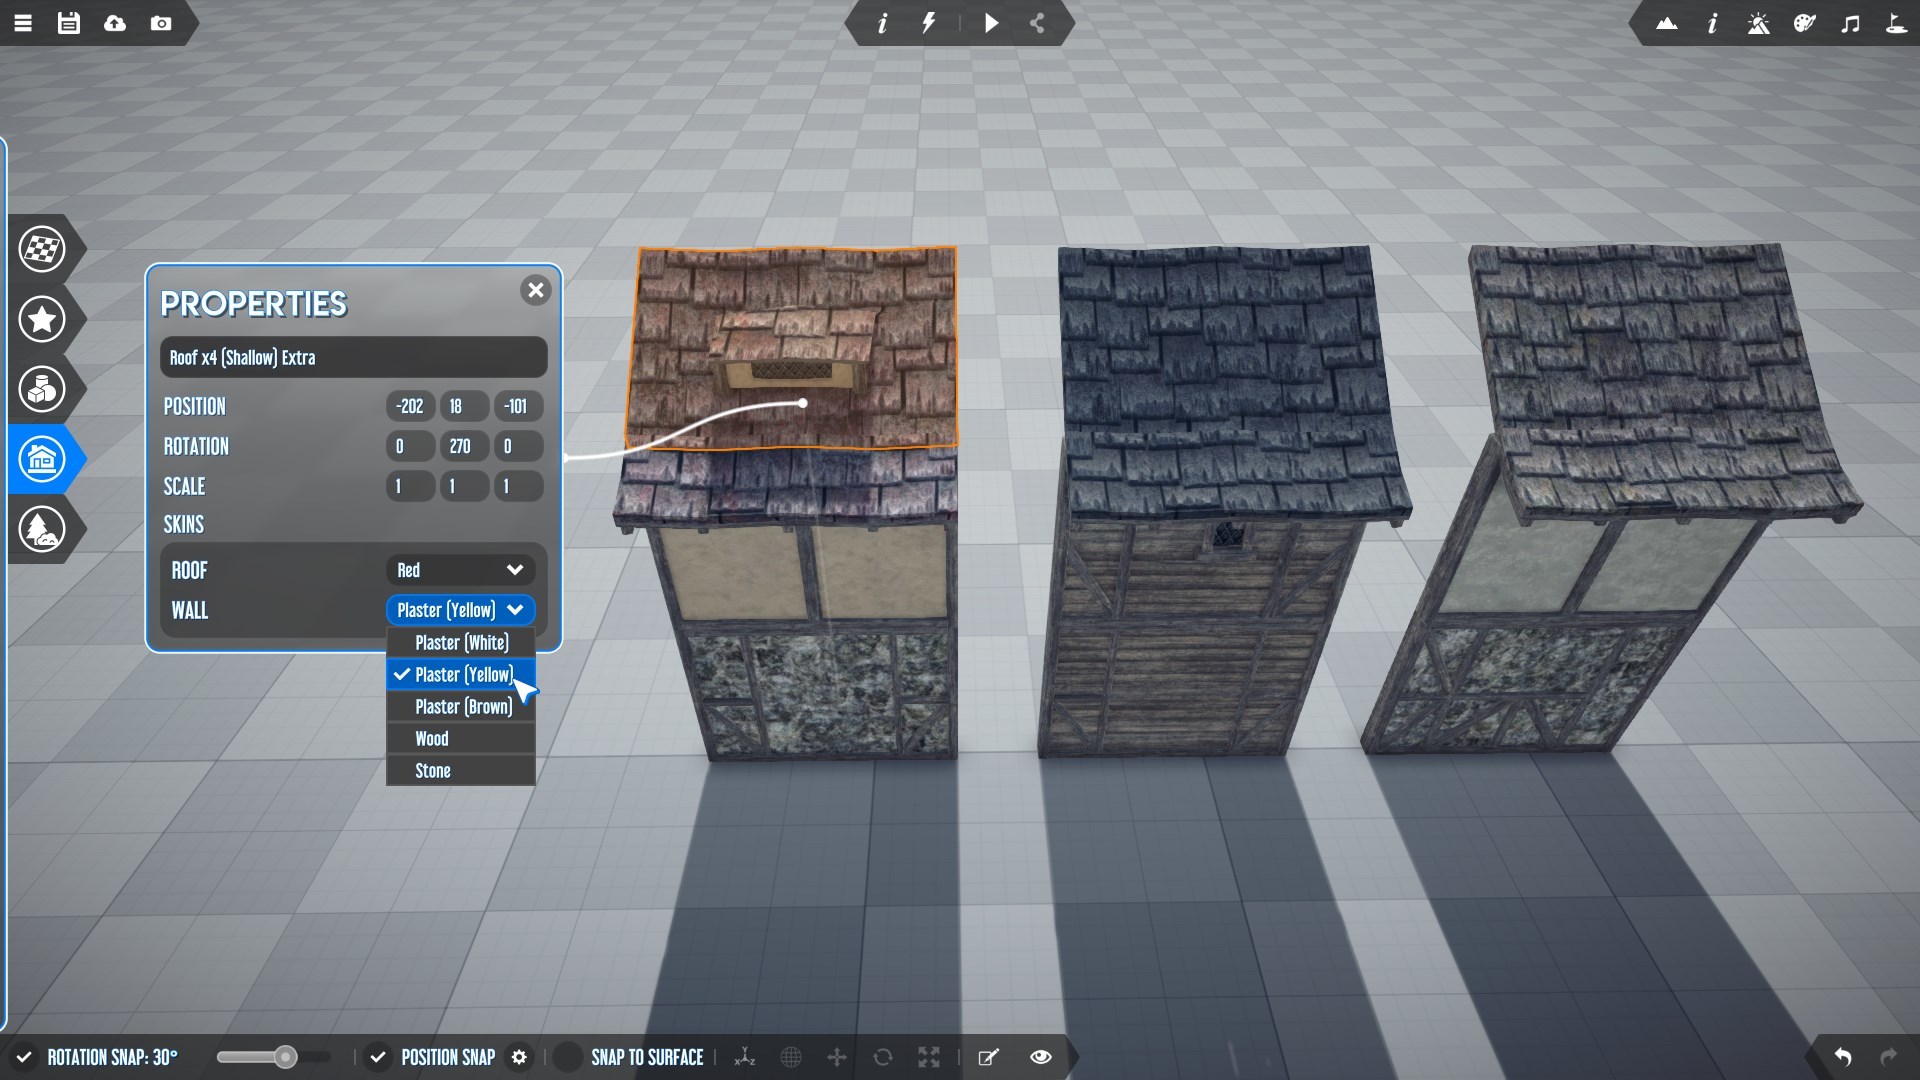Choose Plaster (Brown) wall option

460,706
